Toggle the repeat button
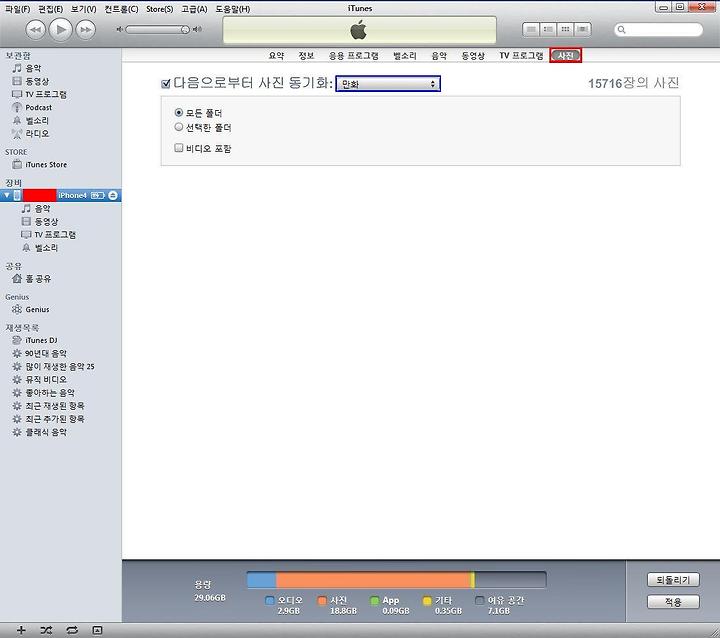 pos(72,630)
